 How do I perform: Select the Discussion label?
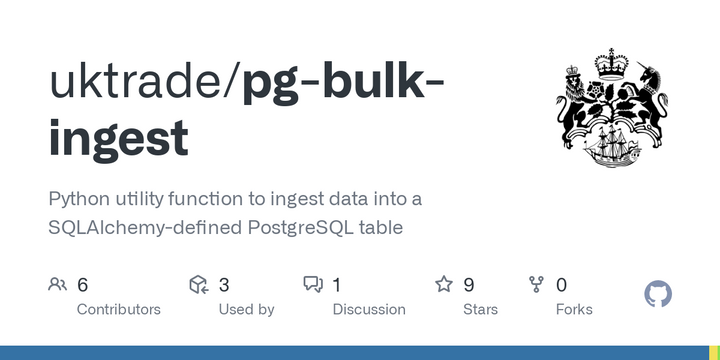pos(369,309)
